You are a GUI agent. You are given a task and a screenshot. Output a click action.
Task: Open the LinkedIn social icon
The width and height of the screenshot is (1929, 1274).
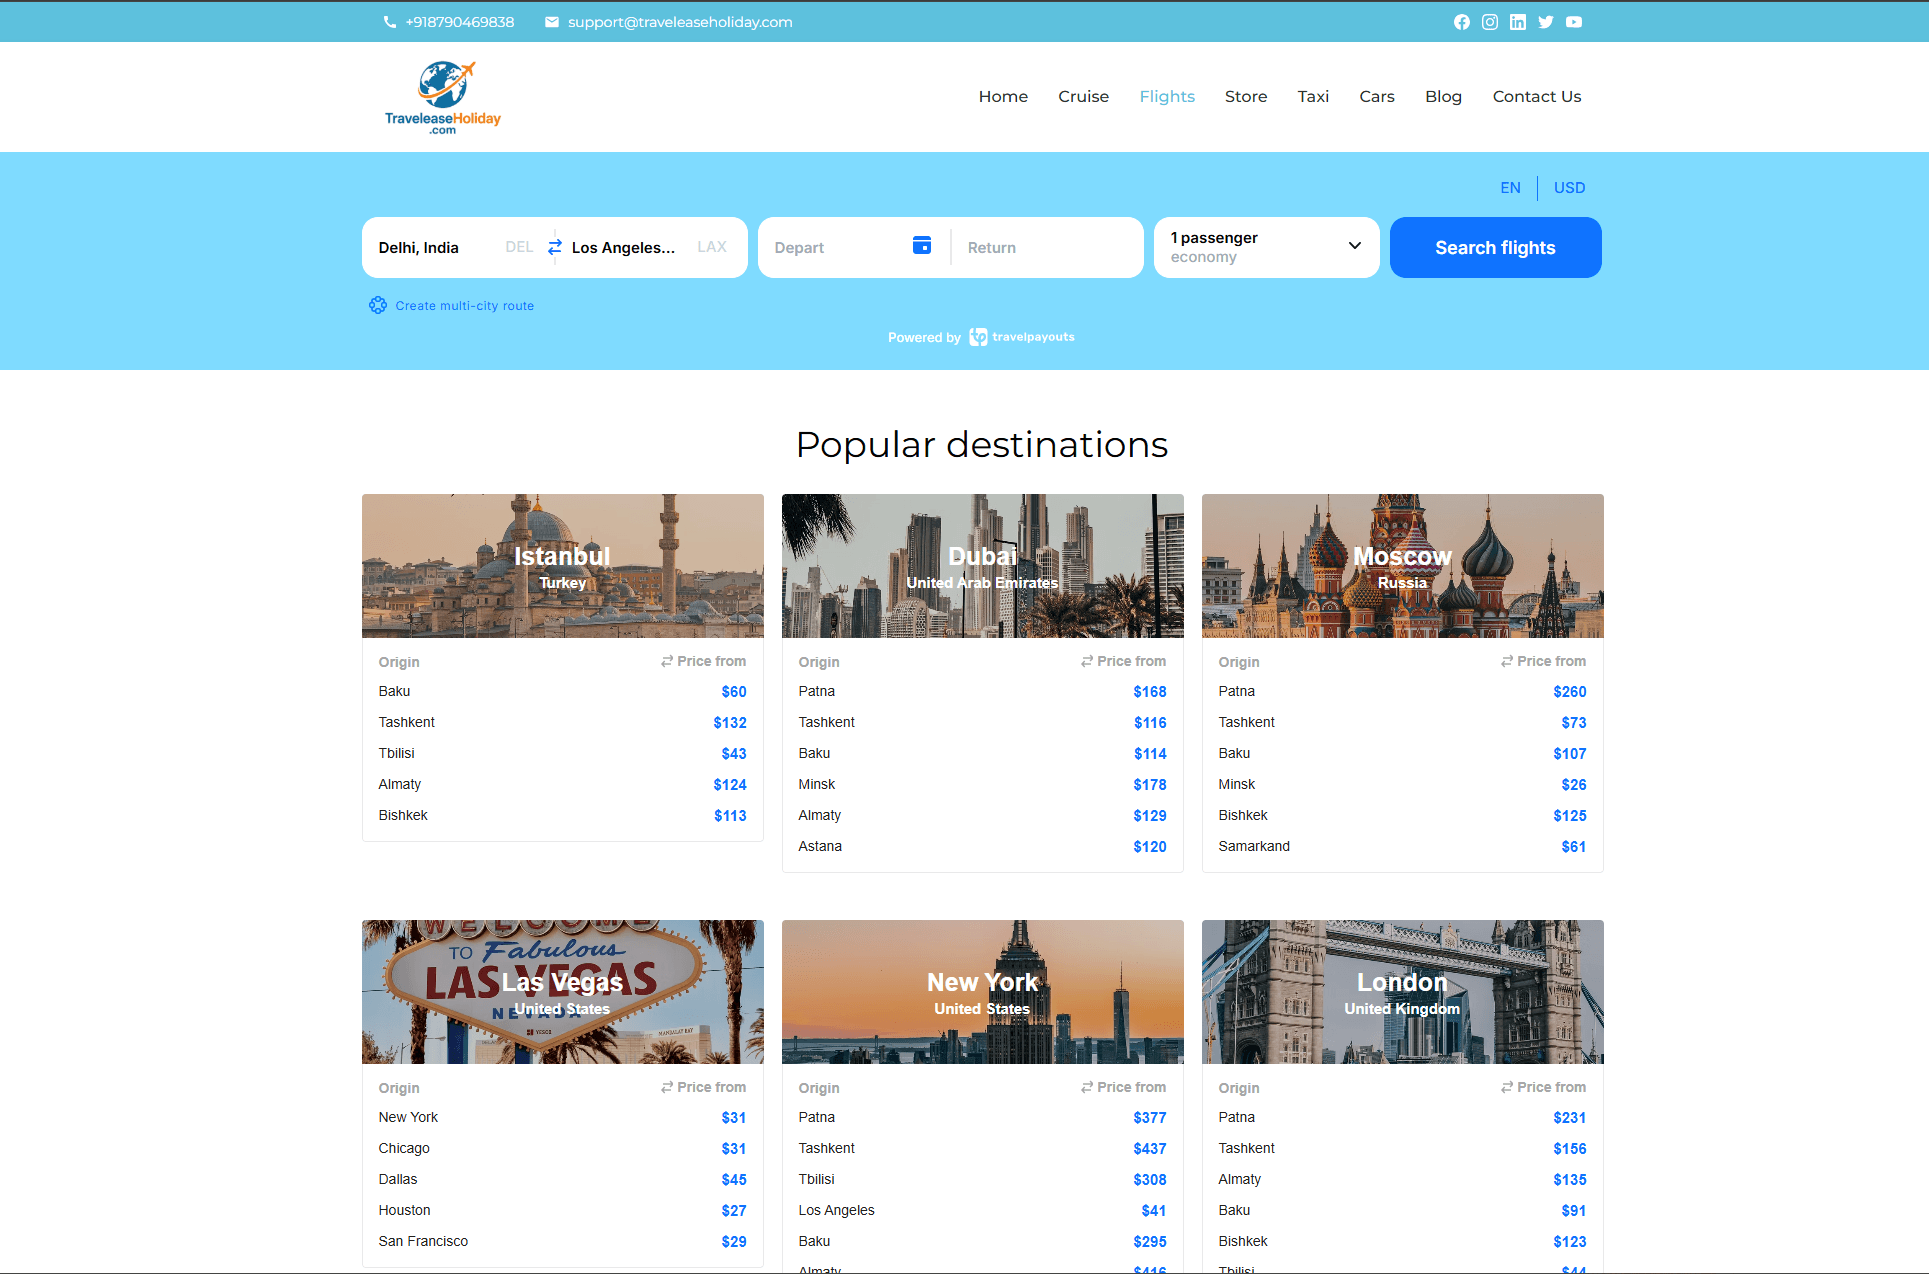tap(1517, 22)
